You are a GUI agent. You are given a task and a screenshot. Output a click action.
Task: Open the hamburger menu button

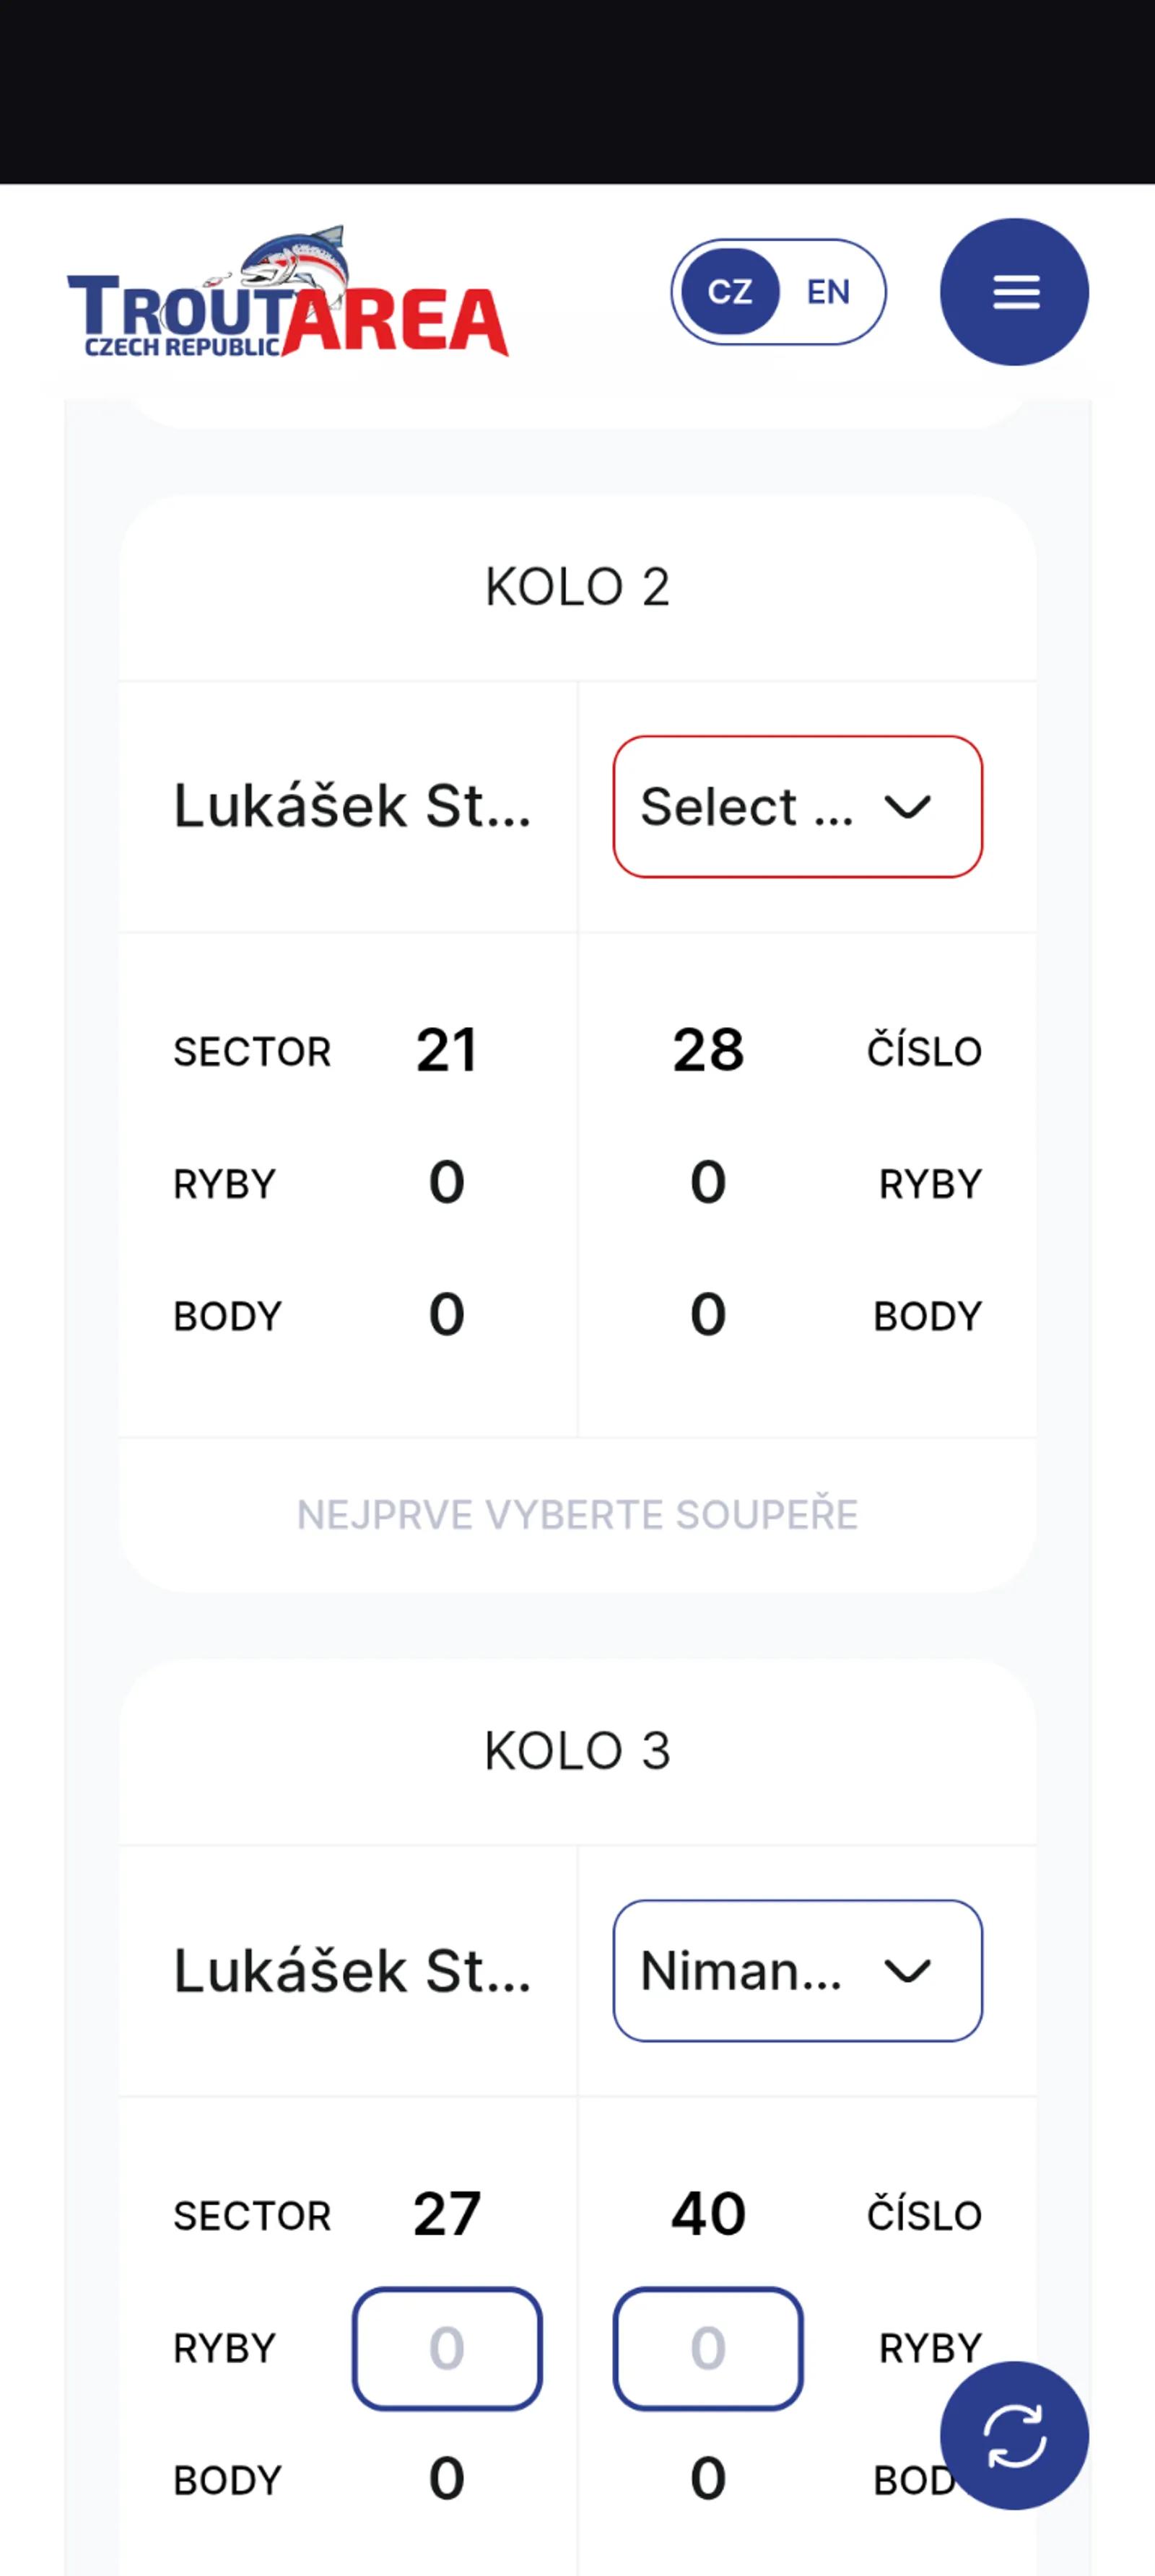[x=1014, y=292]
